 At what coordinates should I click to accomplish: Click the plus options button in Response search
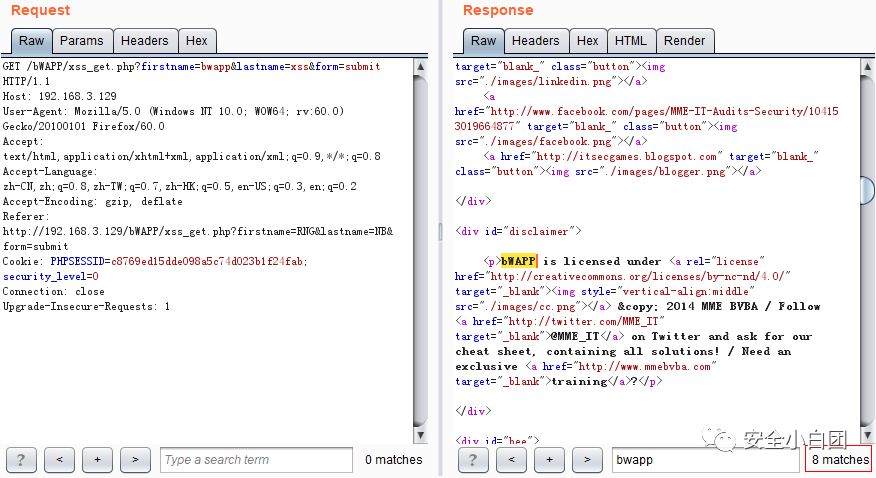[549, 460]
